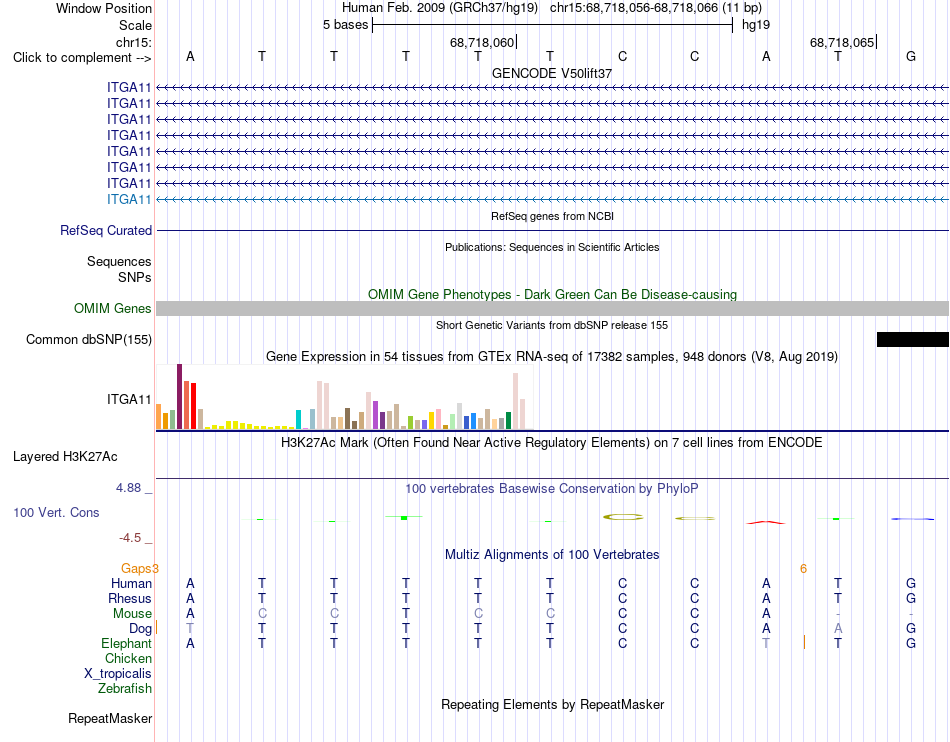Open the light blue ITGA11 transcript label

[129, 199]
